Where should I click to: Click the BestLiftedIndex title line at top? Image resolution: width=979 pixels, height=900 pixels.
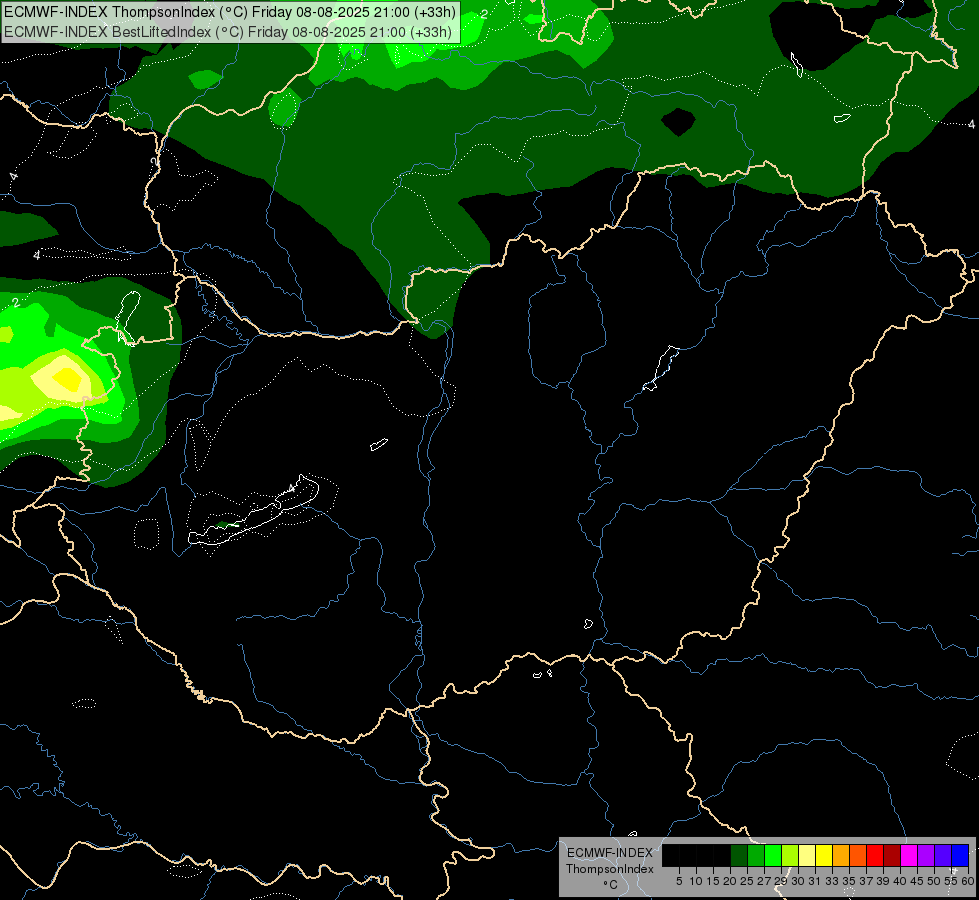(228, 31)
